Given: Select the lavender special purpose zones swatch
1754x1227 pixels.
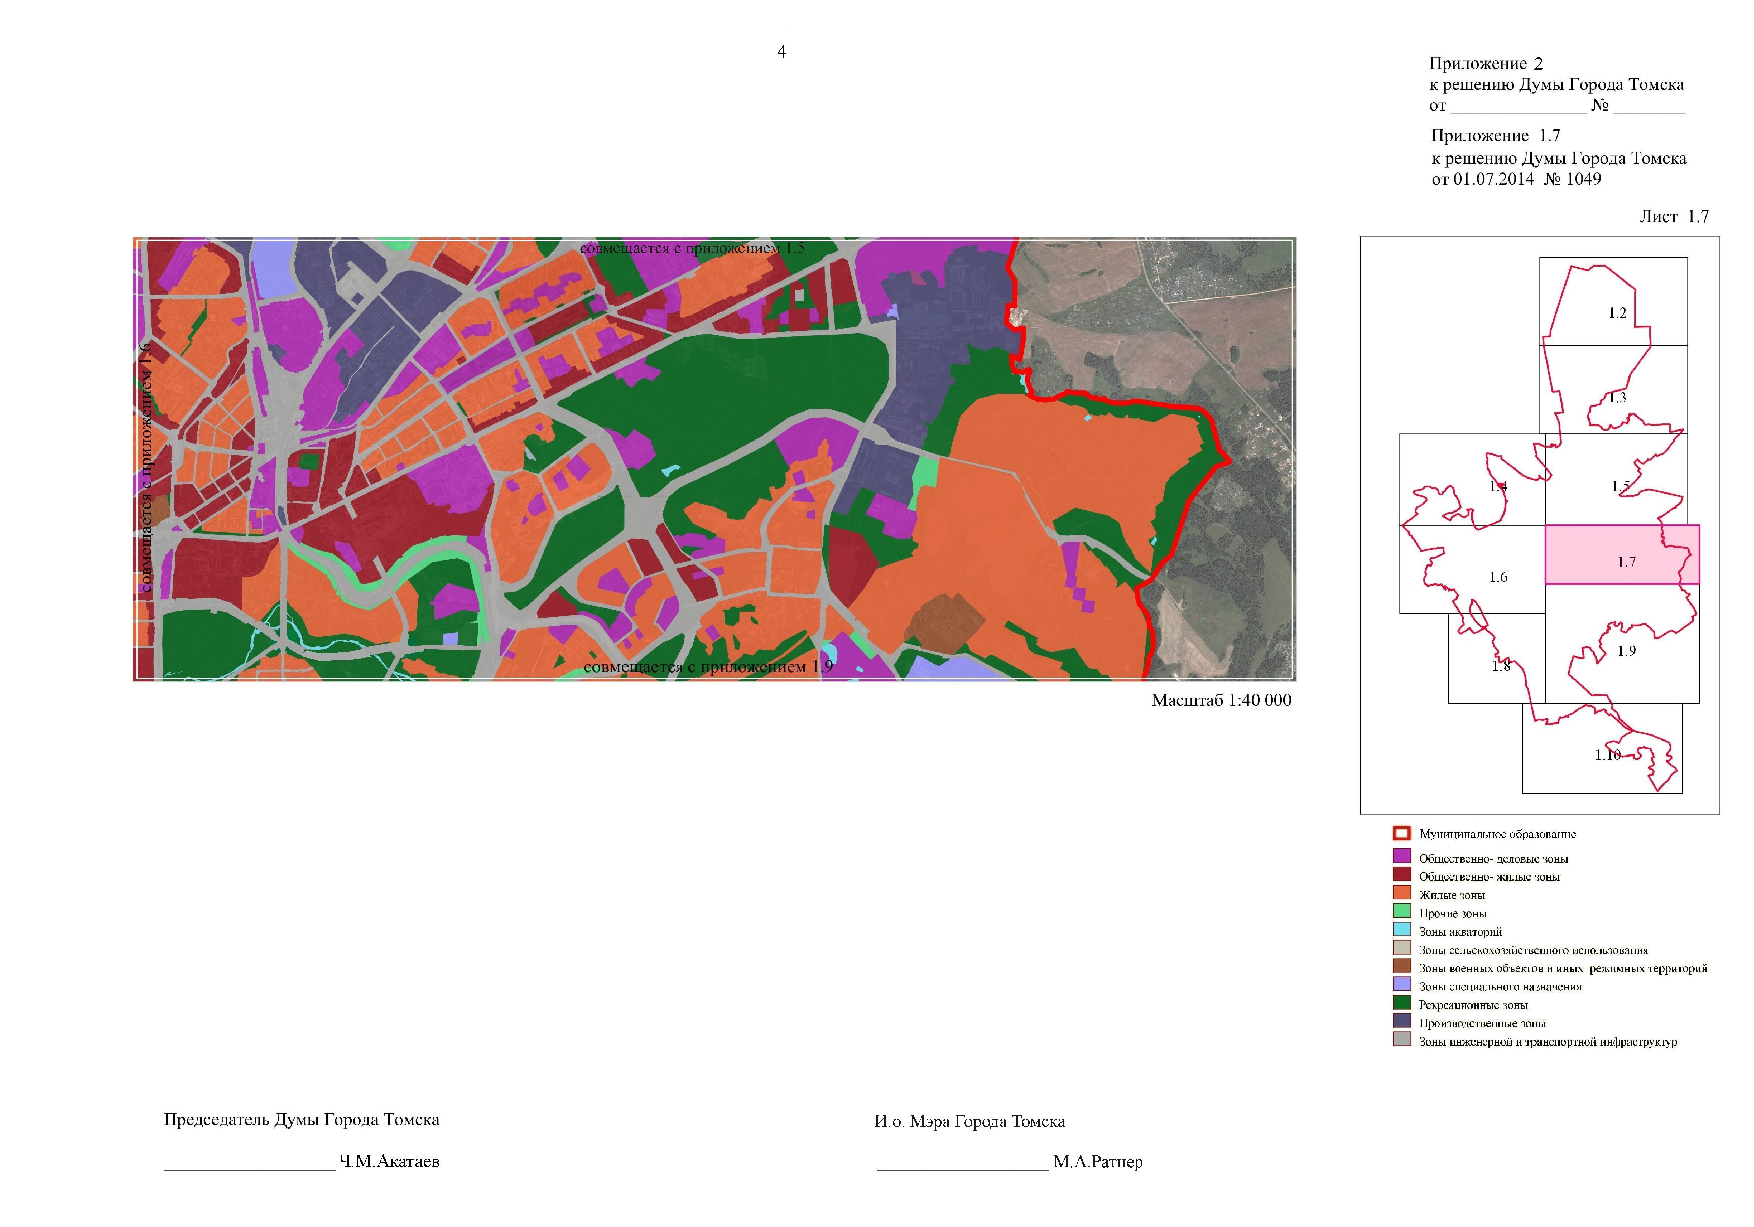Looking at the screenshot, I should (x=1401, y=985).
